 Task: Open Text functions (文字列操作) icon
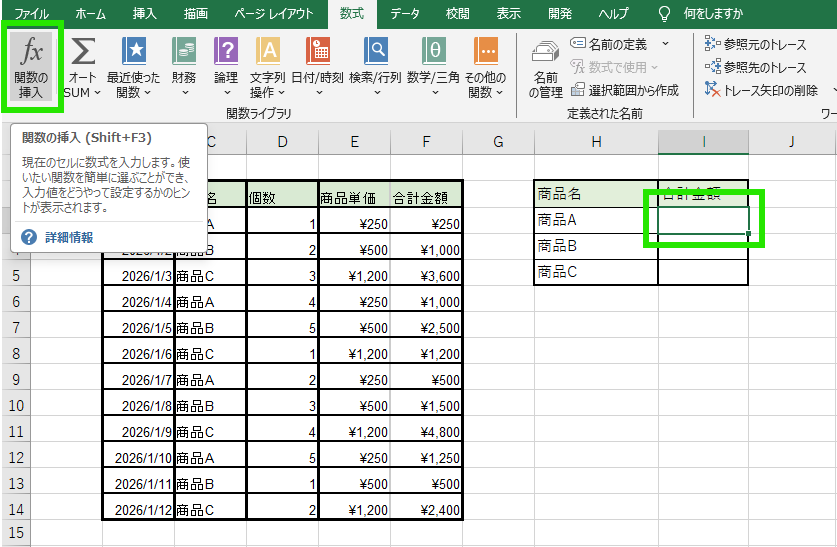267,52
